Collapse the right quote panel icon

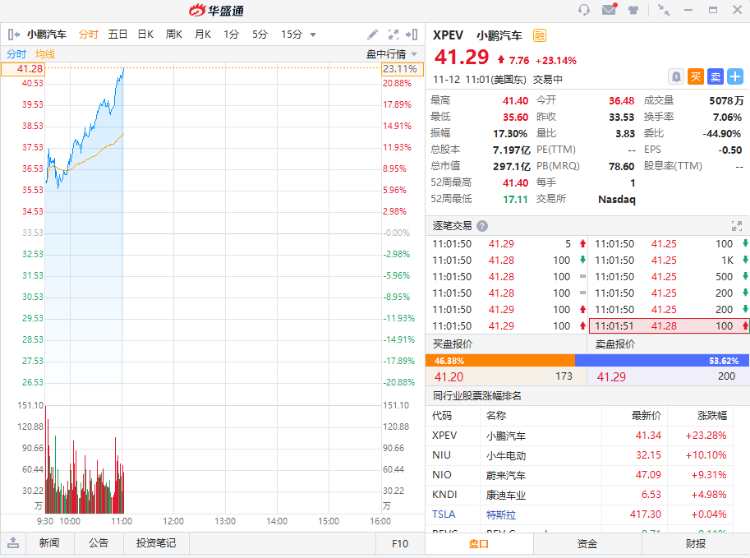click(x=412, y=34)
